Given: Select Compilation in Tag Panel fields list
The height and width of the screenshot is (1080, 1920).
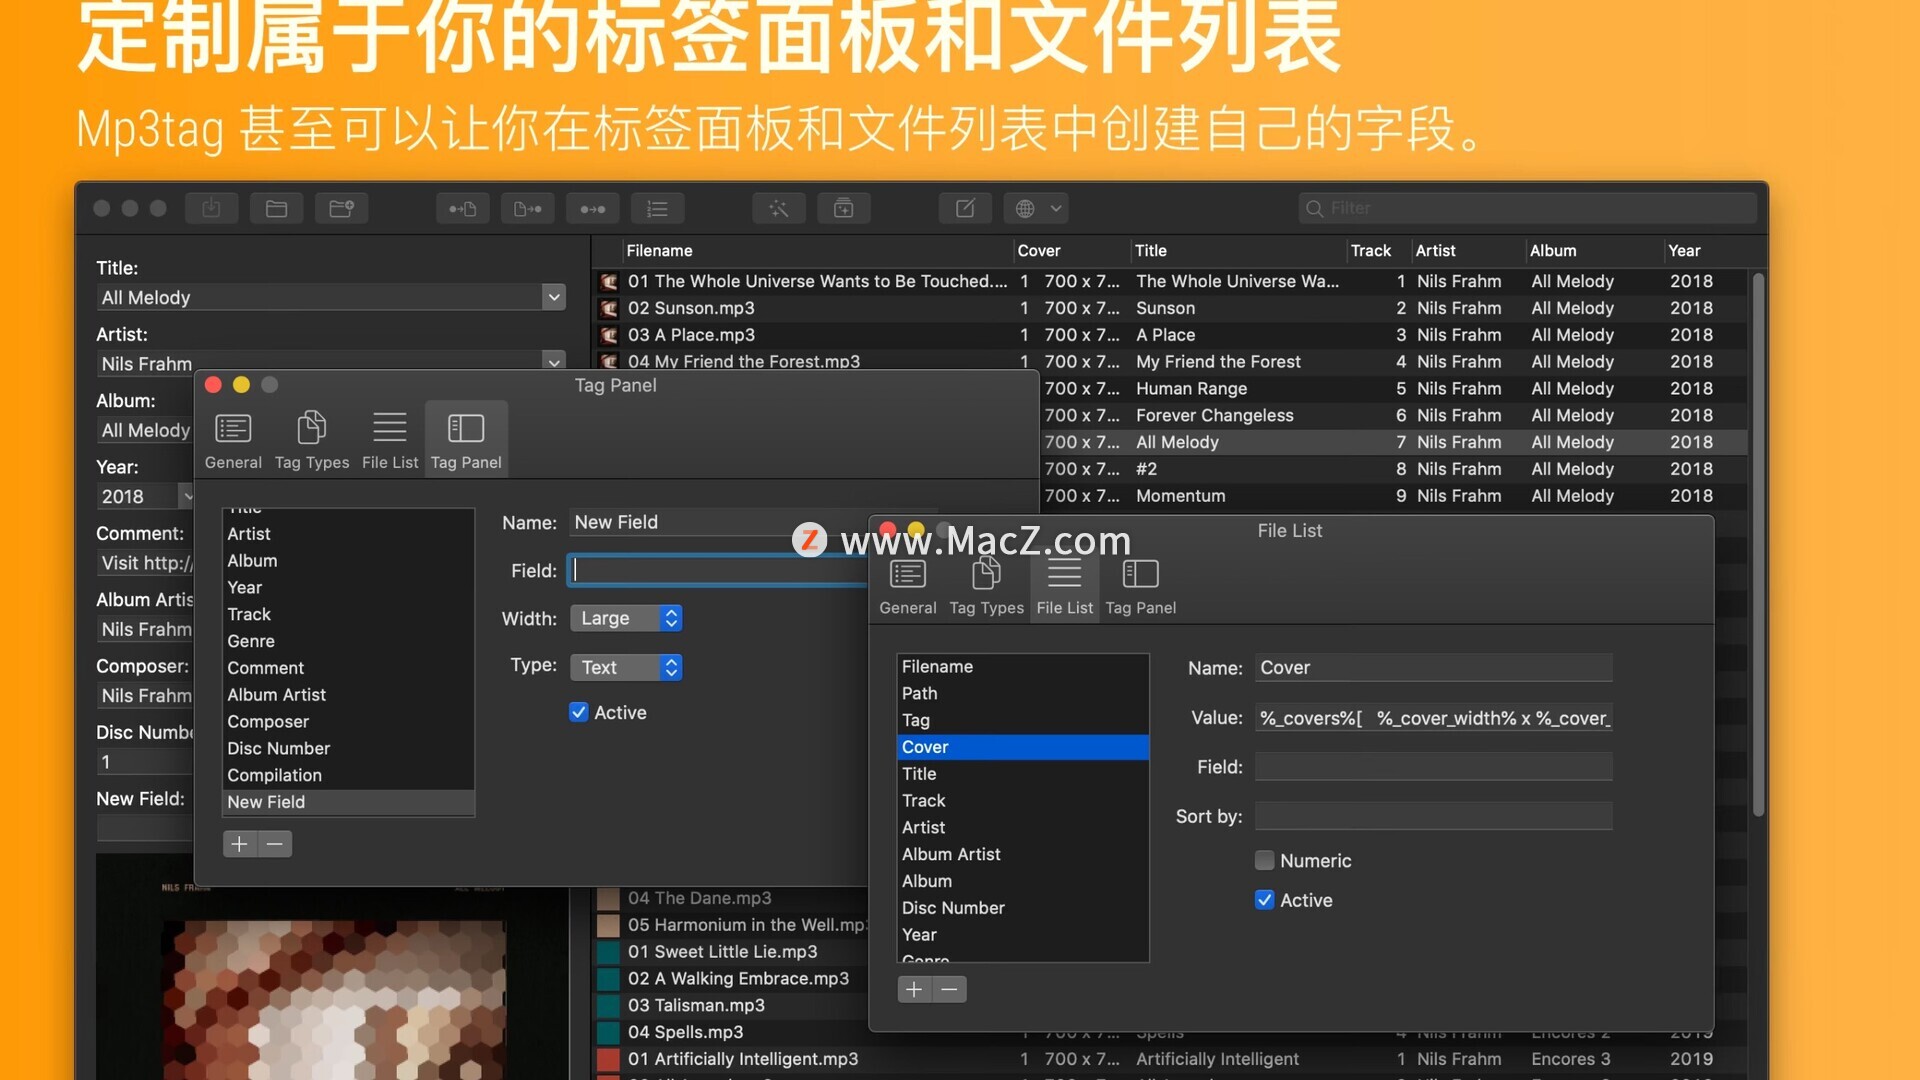Looking at the screenshot, I should point(348,775).
